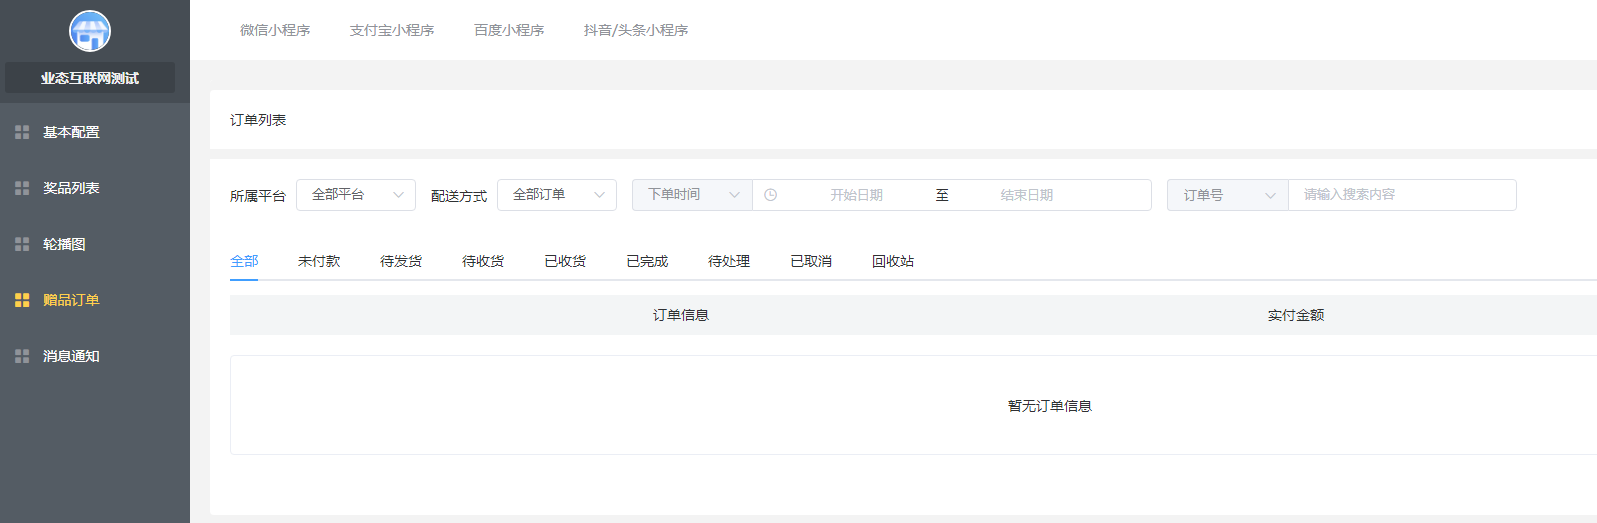This screenshot has height=523, width=1597.
Task: Click the 开始日期 start date field
Action: [x=856, y=195]
